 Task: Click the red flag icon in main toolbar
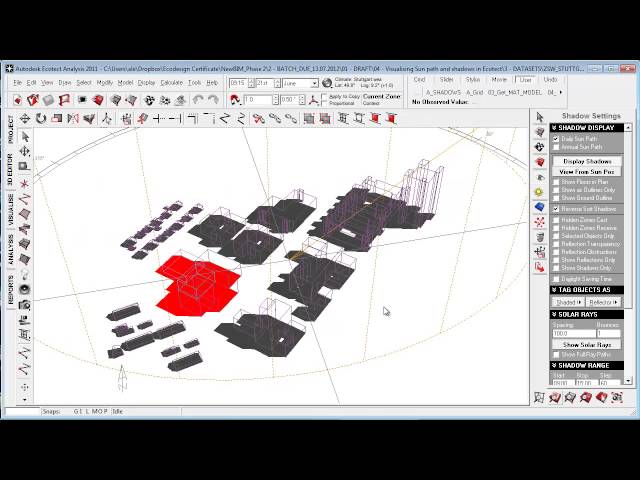[64, 100]
